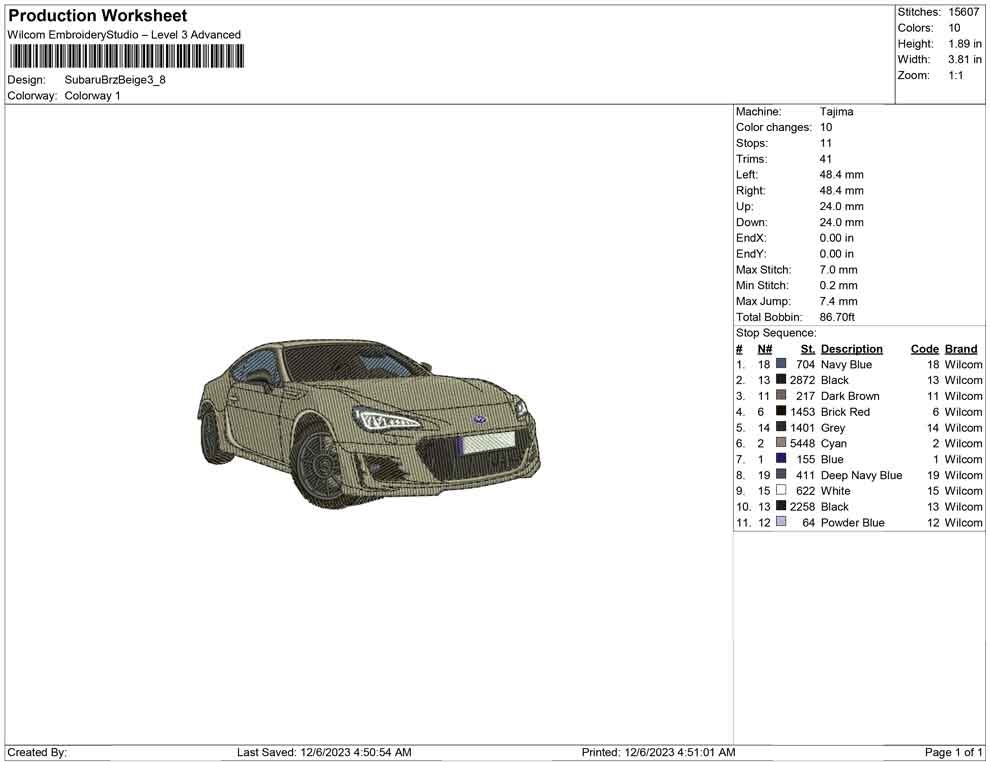Click the Dark Brown thread swatch
This screenshot has height=762, width=990.
779,396
